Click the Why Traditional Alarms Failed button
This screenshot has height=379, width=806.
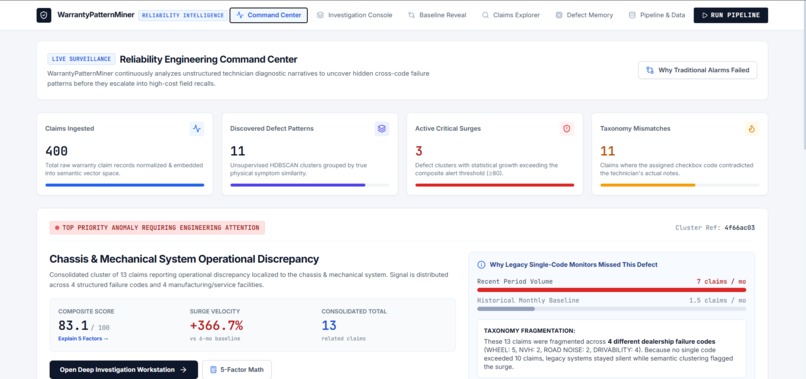click(698, 70)
